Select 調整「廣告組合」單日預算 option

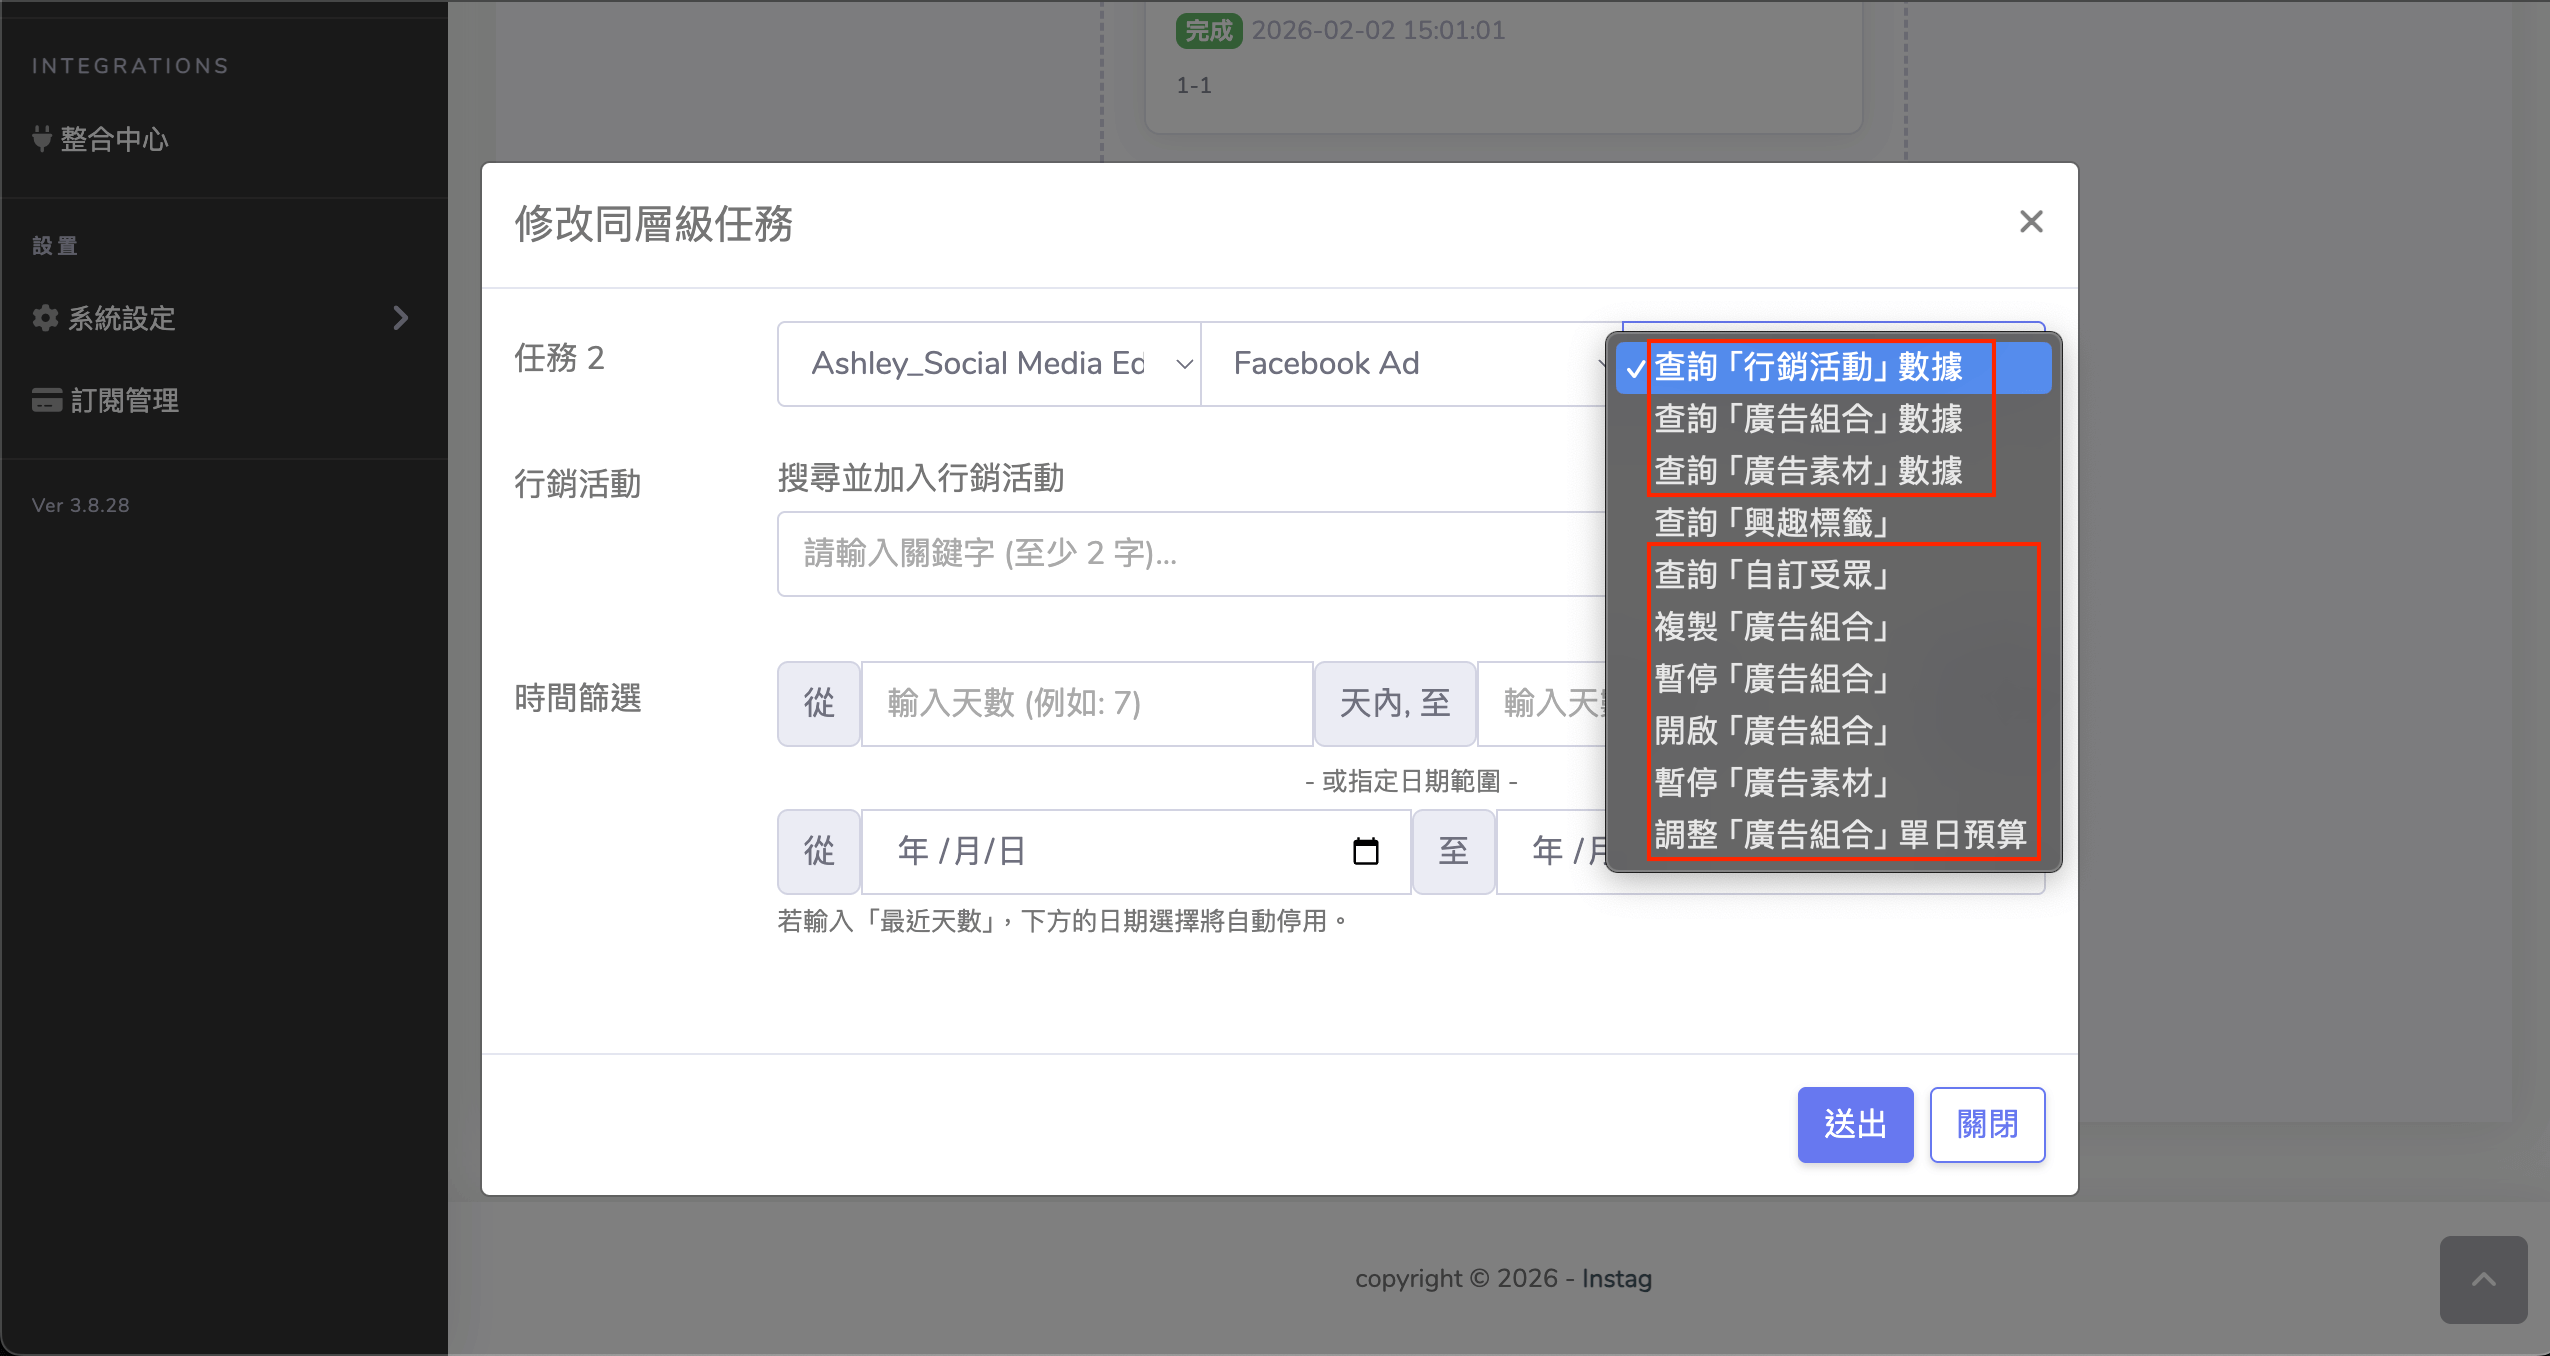point(1840,835)
